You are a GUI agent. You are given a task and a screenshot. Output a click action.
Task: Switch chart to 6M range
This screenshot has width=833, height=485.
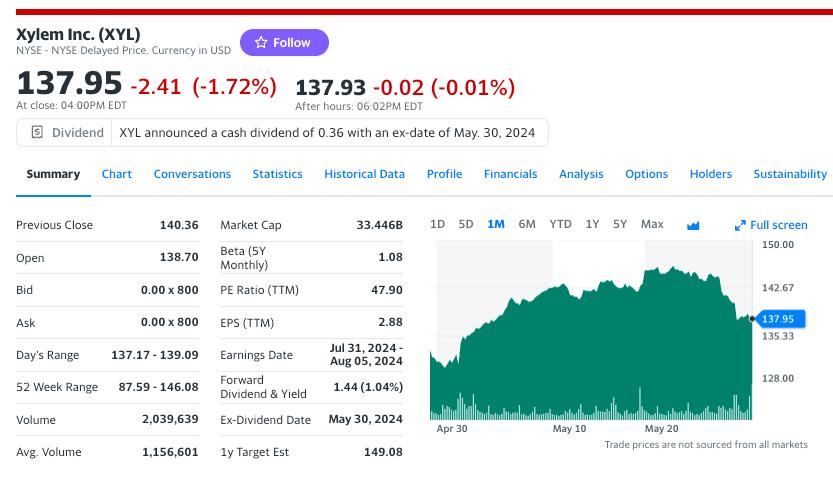point(527,224)
